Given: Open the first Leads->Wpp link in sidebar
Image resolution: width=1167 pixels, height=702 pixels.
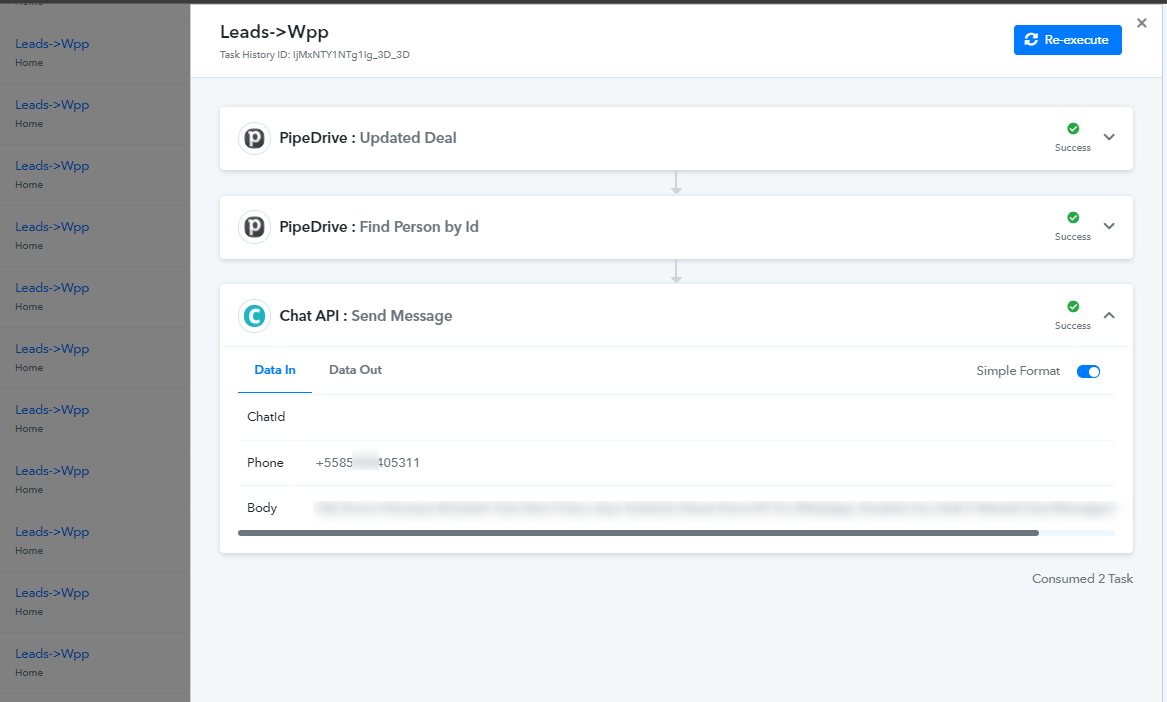Looking at the screenshot, I should click(52, 44).
